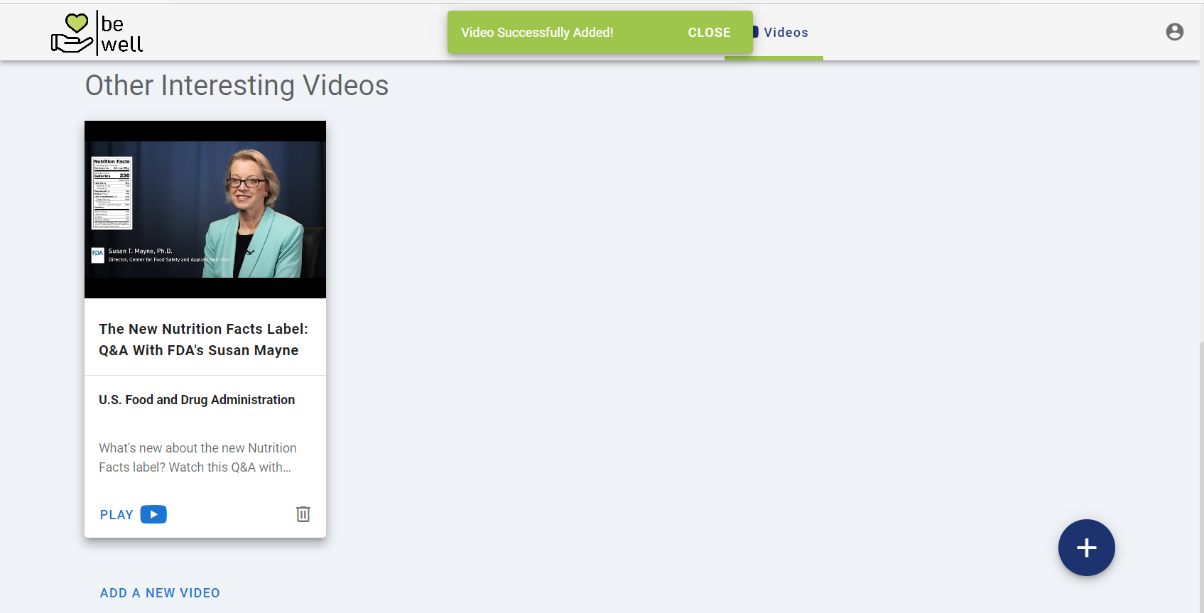Screen dimensions: 1204x613
Task: Click PLAY text on the video card
Action: coord(116,515)
